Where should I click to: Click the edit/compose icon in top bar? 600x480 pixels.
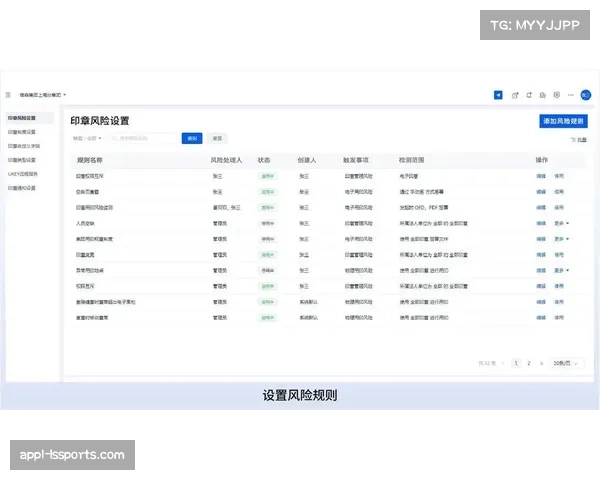pyautogui.click(x=515, y=95)
